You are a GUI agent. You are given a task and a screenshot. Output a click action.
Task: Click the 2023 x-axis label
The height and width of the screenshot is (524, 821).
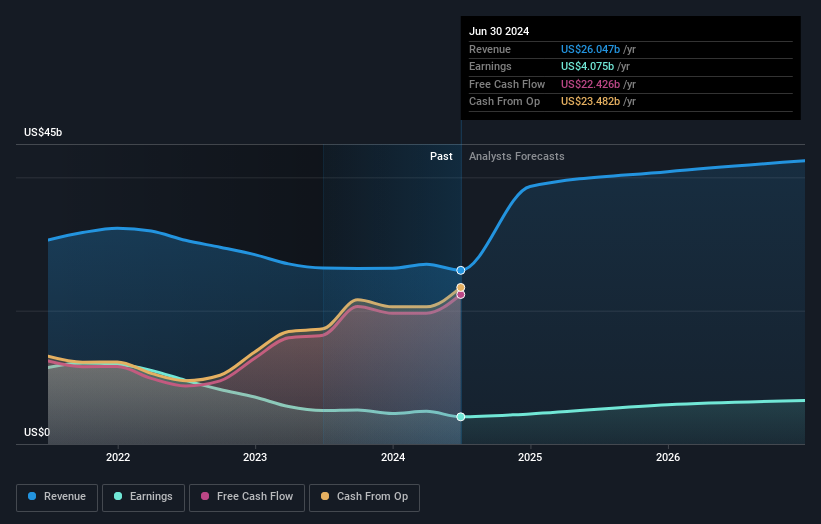click(x=255, y=457)
